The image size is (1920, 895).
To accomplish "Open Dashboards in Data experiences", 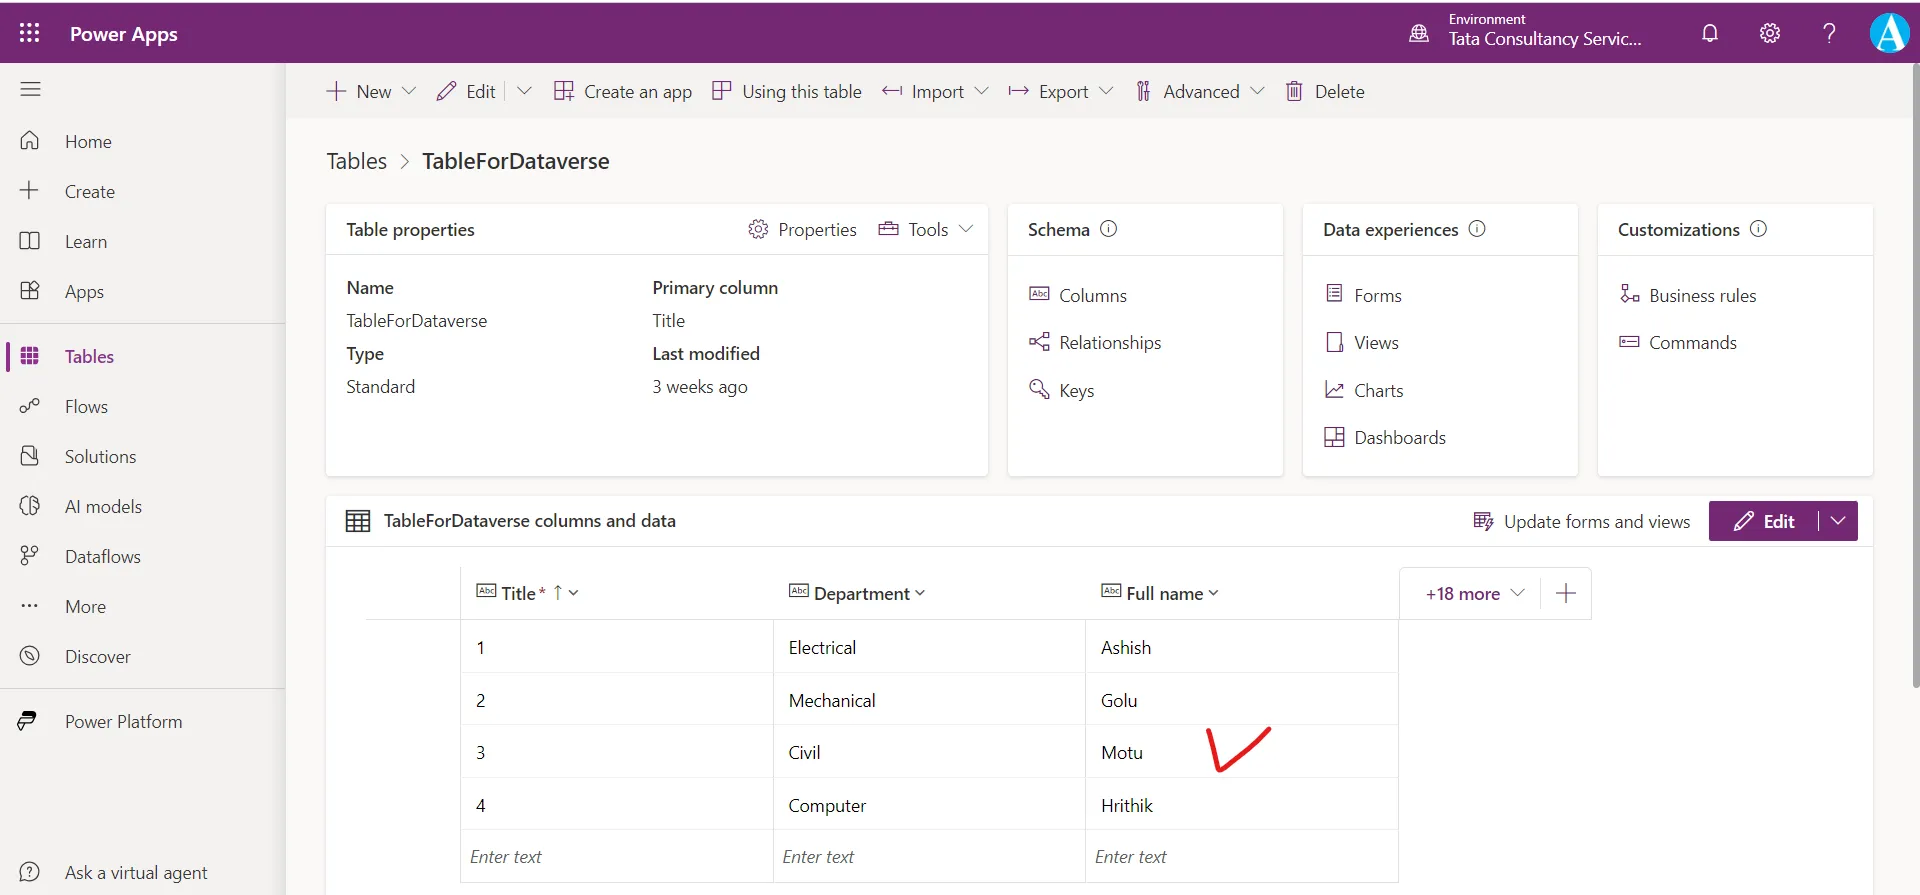I will 1385,437.
